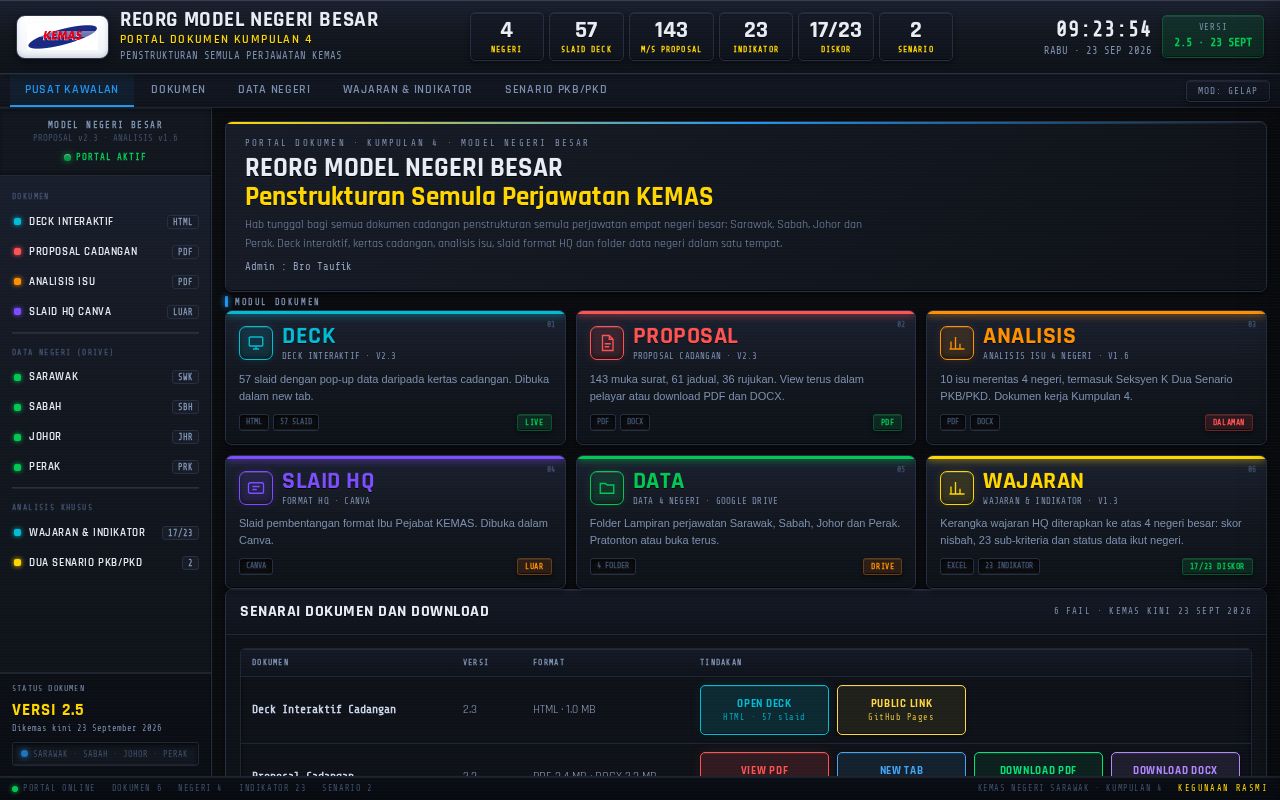Open the SABAH drive folder link

[x=106, y=407]
